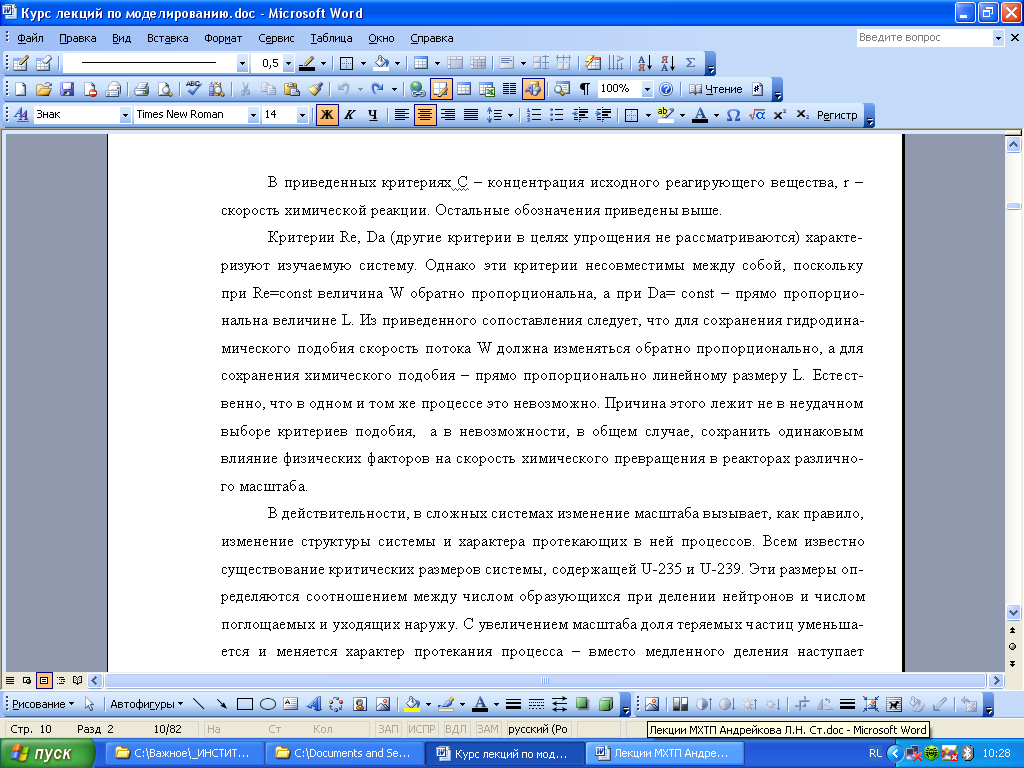1024x768 pixels.
Task: Save the document with the floppy icon
Action: click(67, 89)
